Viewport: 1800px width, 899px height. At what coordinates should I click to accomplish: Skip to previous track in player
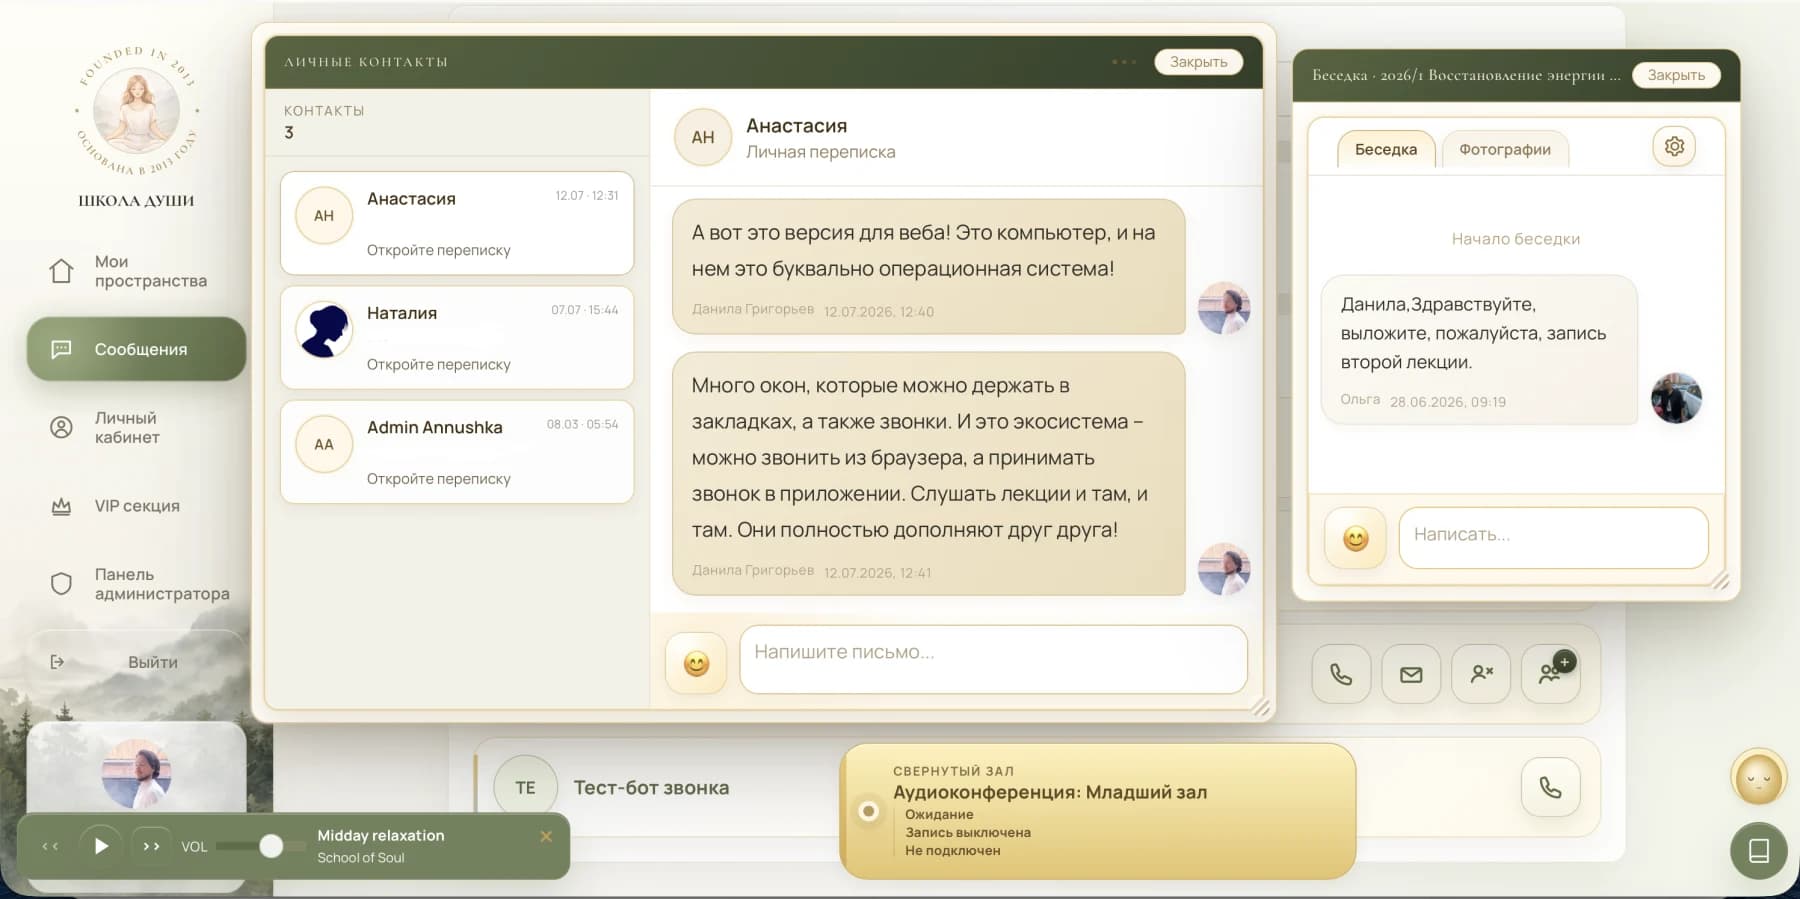[x=51, y=846]
